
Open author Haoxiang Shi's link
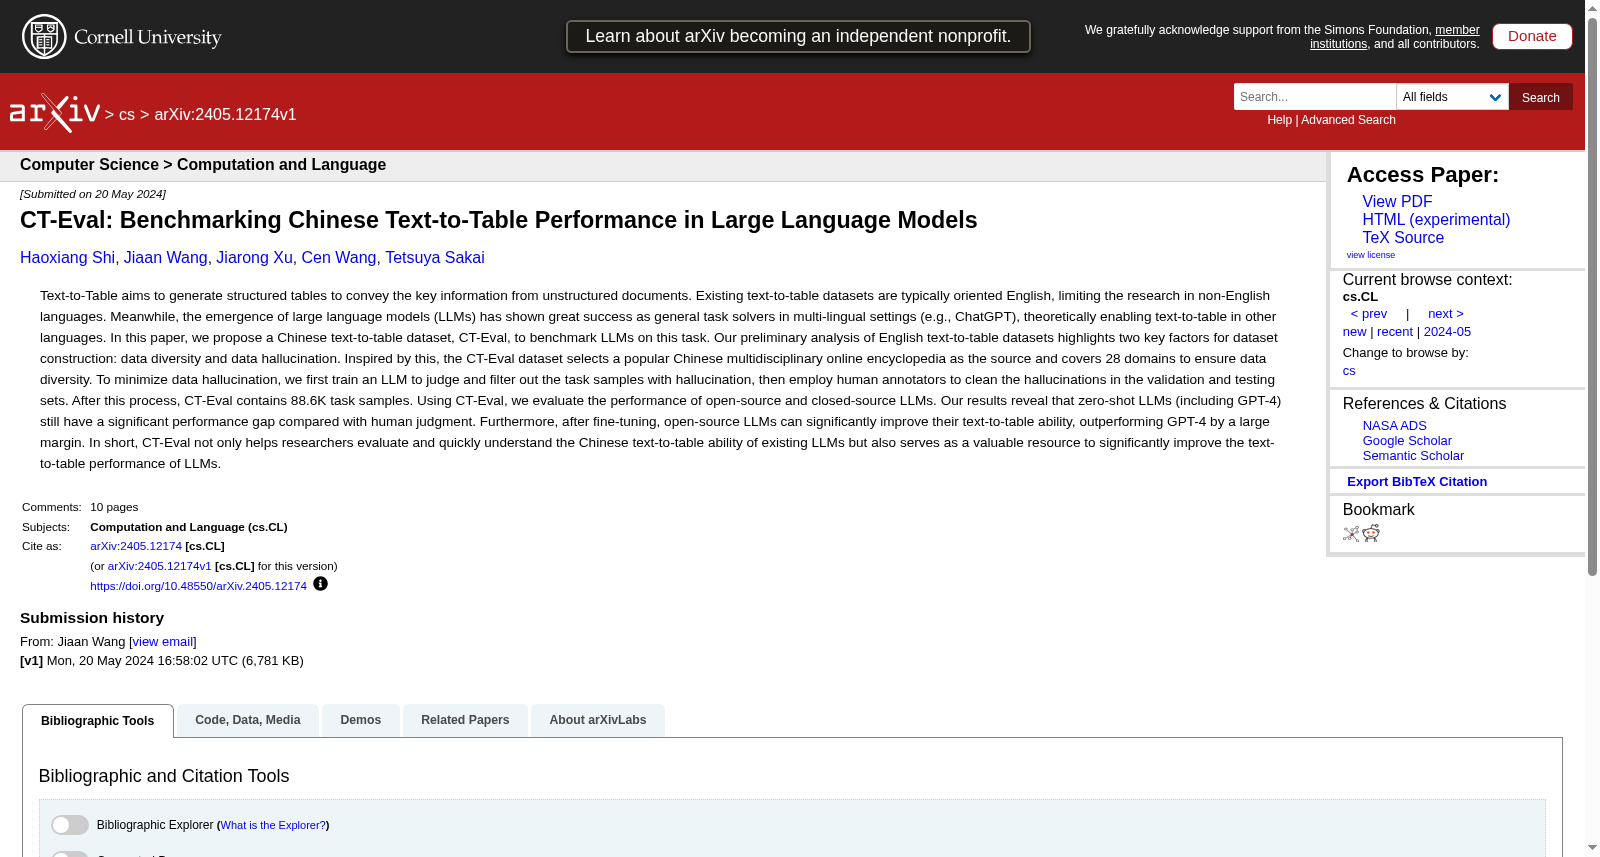pyautogui.click(x=67, y=258)
